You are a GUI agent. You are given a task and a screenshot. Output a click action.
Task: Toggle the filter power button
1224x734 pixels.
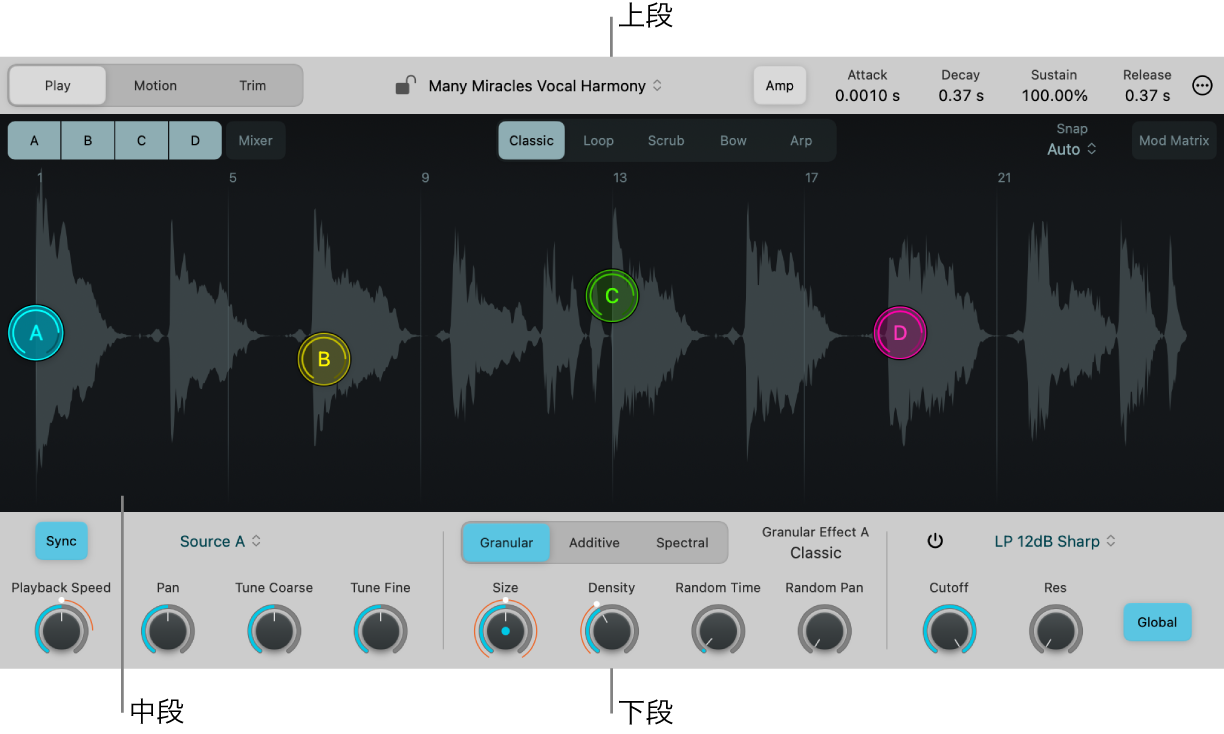(935, 541)
